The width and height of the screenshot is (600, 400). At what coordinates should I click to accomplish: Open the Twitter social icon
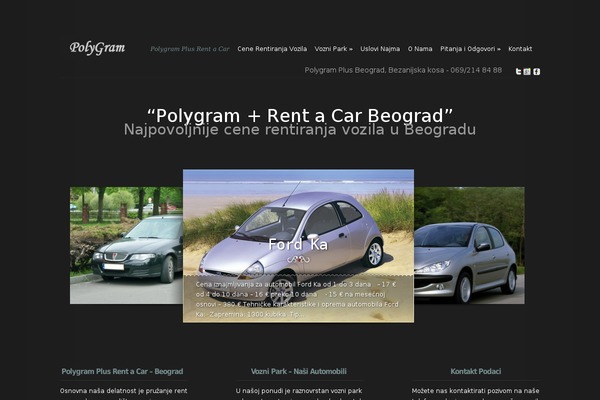[518, 72]
